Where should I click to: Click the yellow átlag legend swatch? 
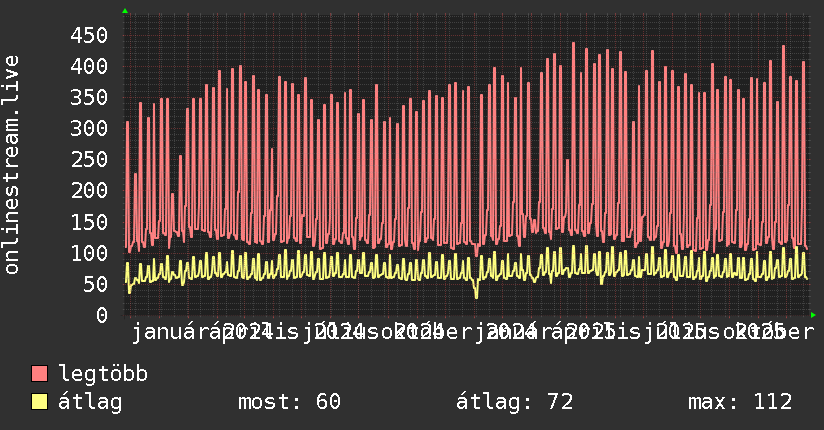[x=39, y=402]
